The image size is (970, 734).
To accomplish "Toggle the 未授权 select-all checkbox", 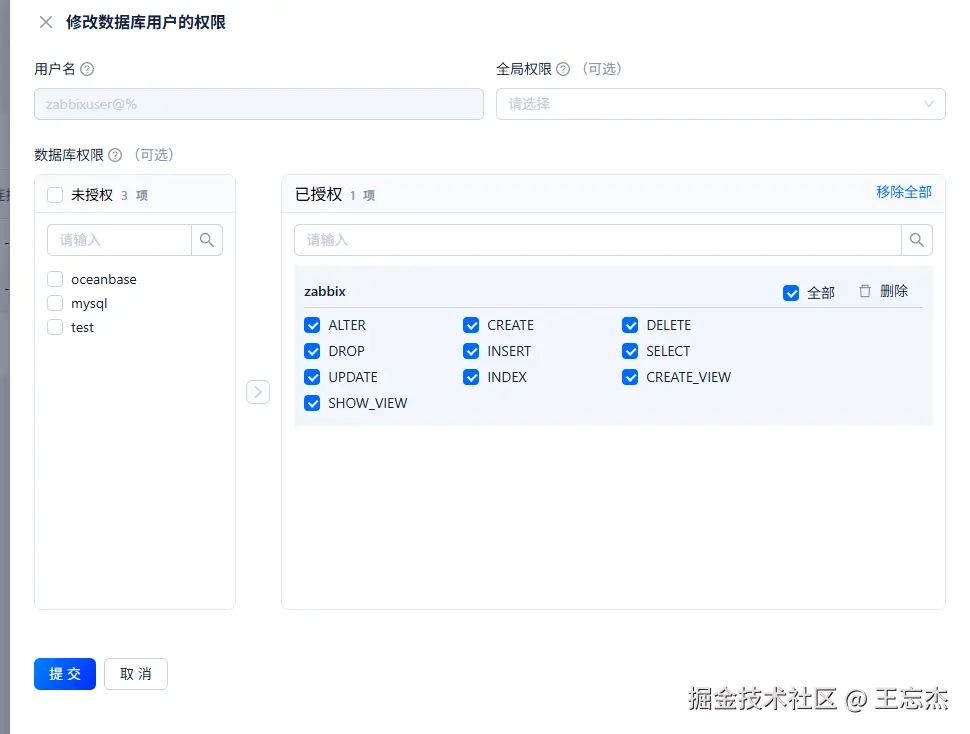I will pos(55,195).
